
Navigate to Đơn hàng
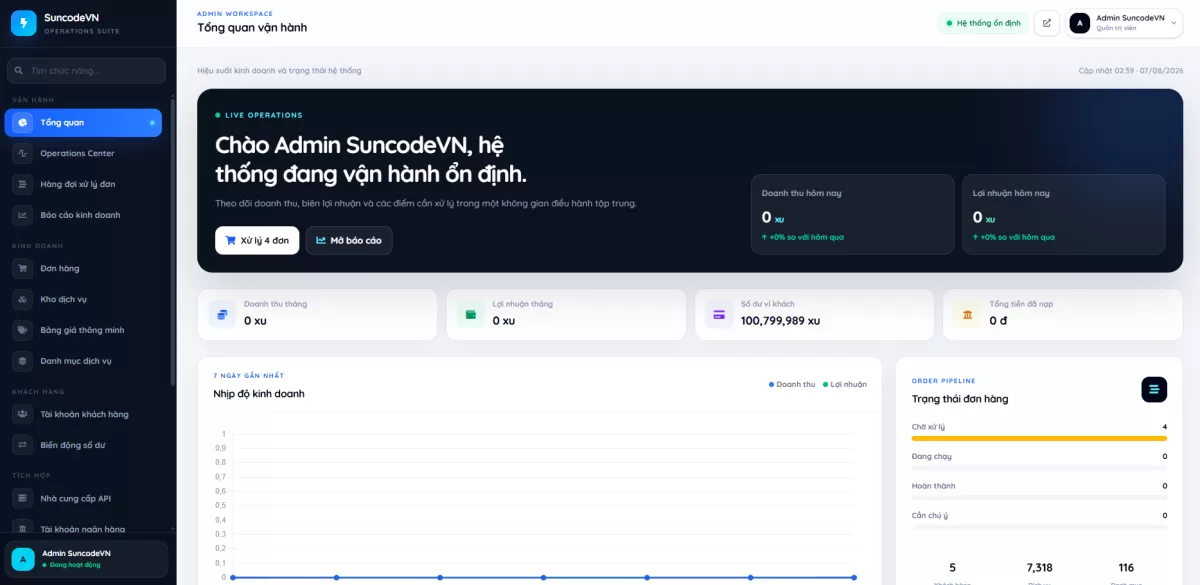pyautogui.click(x=83, y=268)
